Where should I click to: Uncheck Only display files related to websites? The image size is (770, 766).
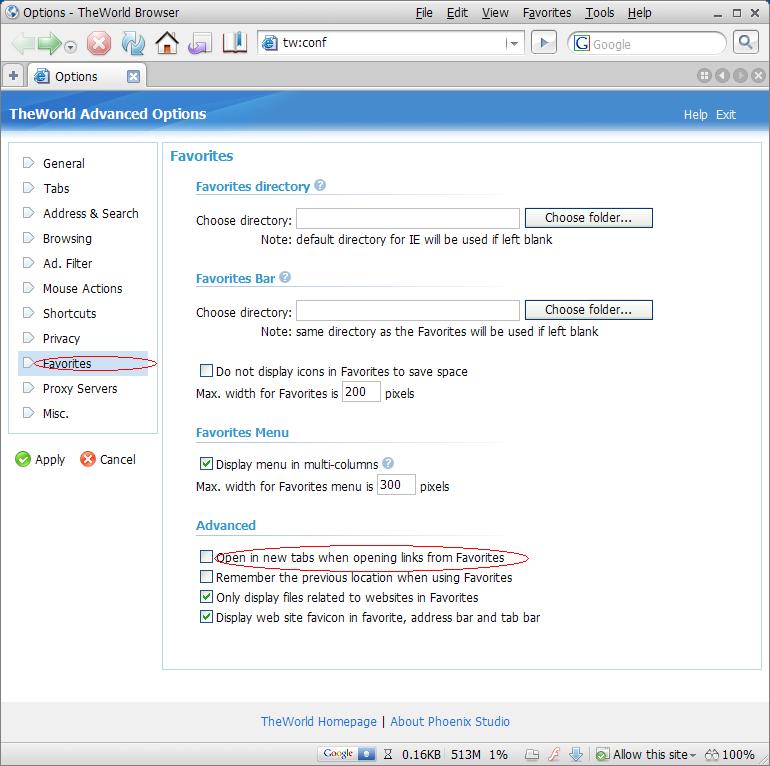[x=206, y=596]
